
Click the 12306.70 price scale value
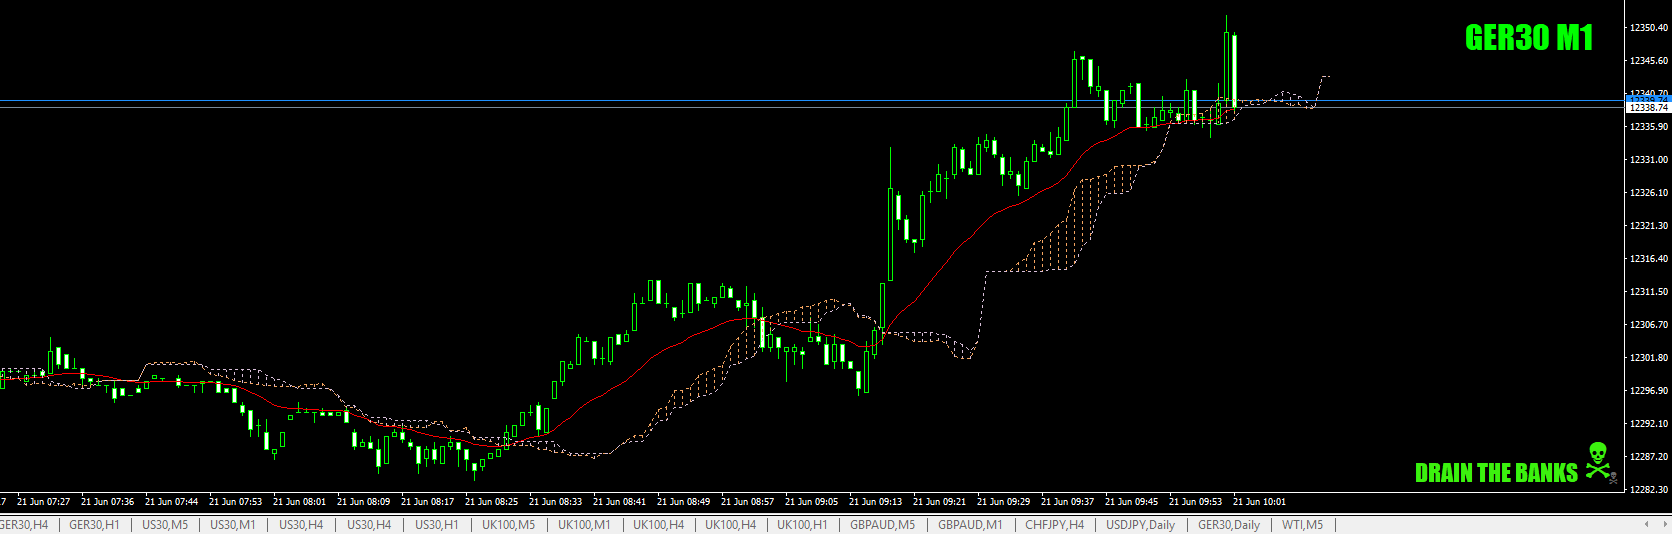click(x=1649, y=325)
